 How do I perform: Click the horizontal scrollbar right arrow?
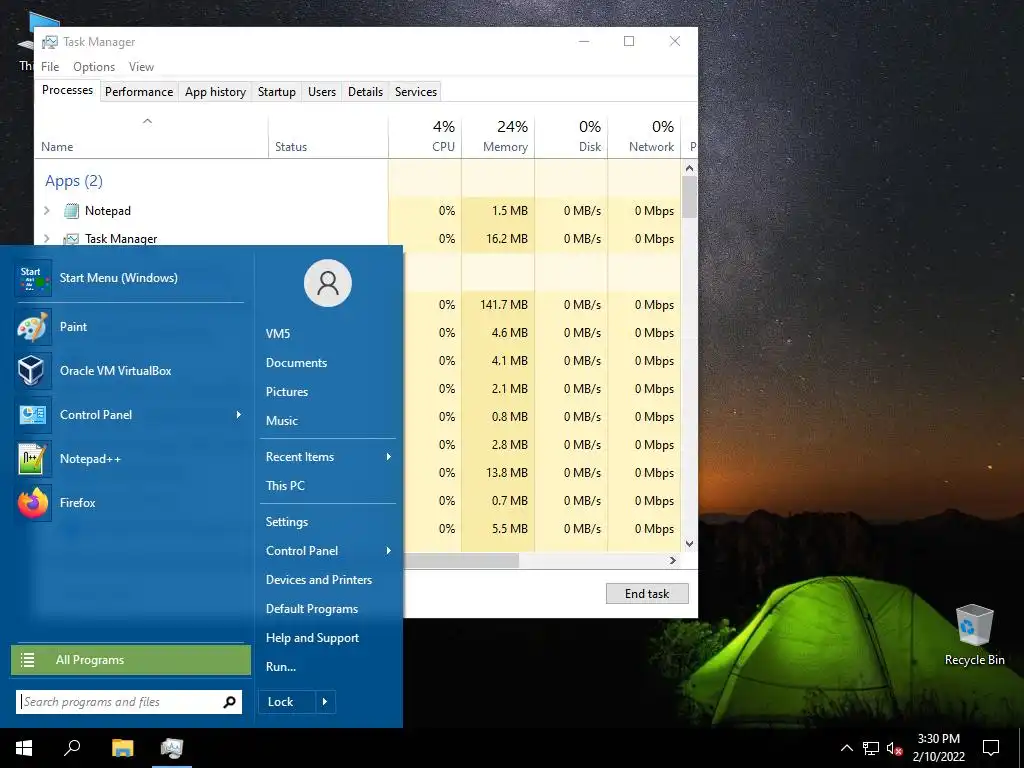pyautogui.click(x=673, y=560)
